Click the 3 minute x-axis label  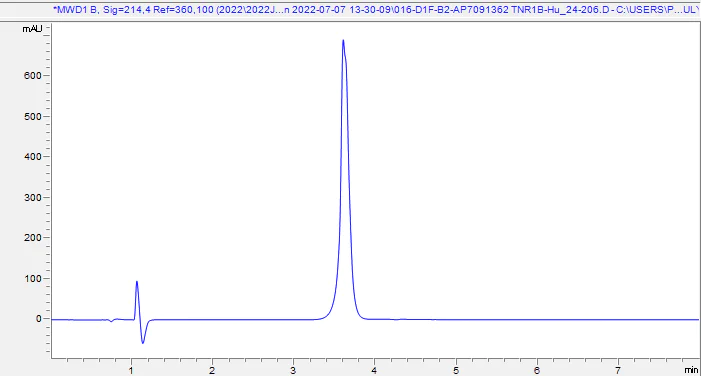293,370
